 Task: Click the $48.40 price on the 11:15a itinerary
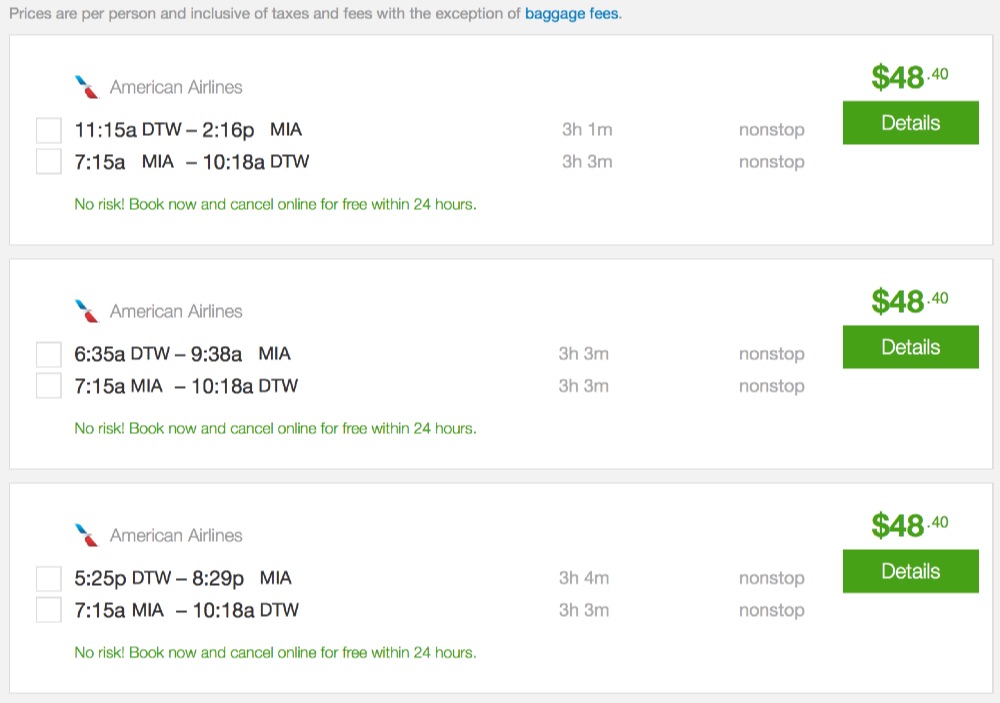tap(909, 77)
